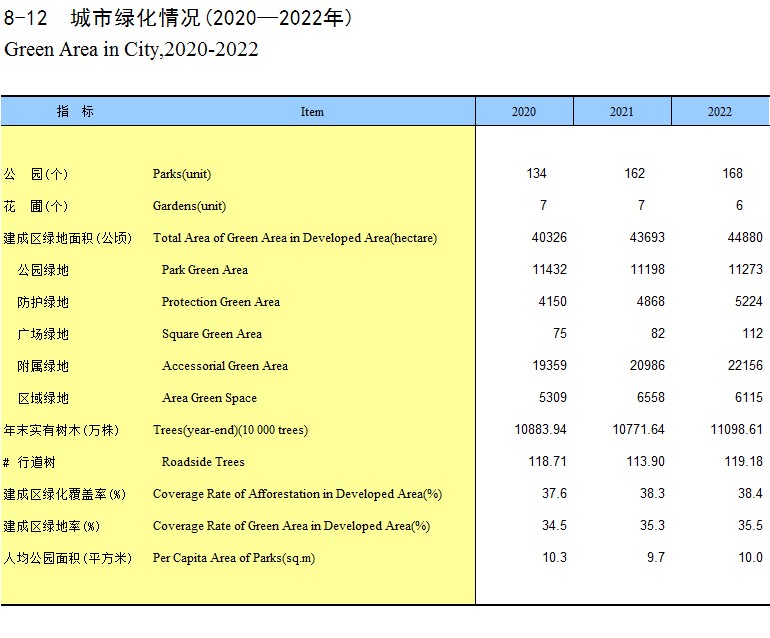Click the 2022 parks value 168
Image resolution: width=770 pixels, height=638 pixels.
tap(732, 173)
